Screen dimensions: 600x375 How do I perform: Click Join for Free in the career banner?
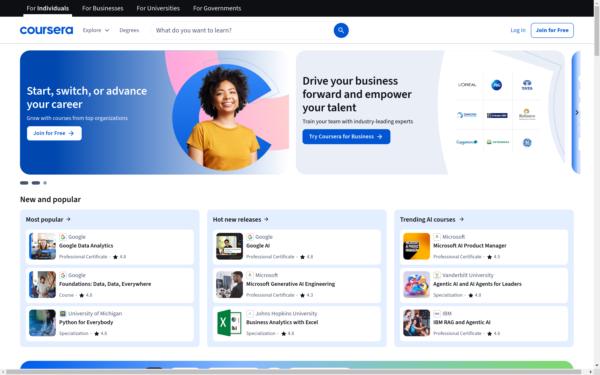[54, 133]
